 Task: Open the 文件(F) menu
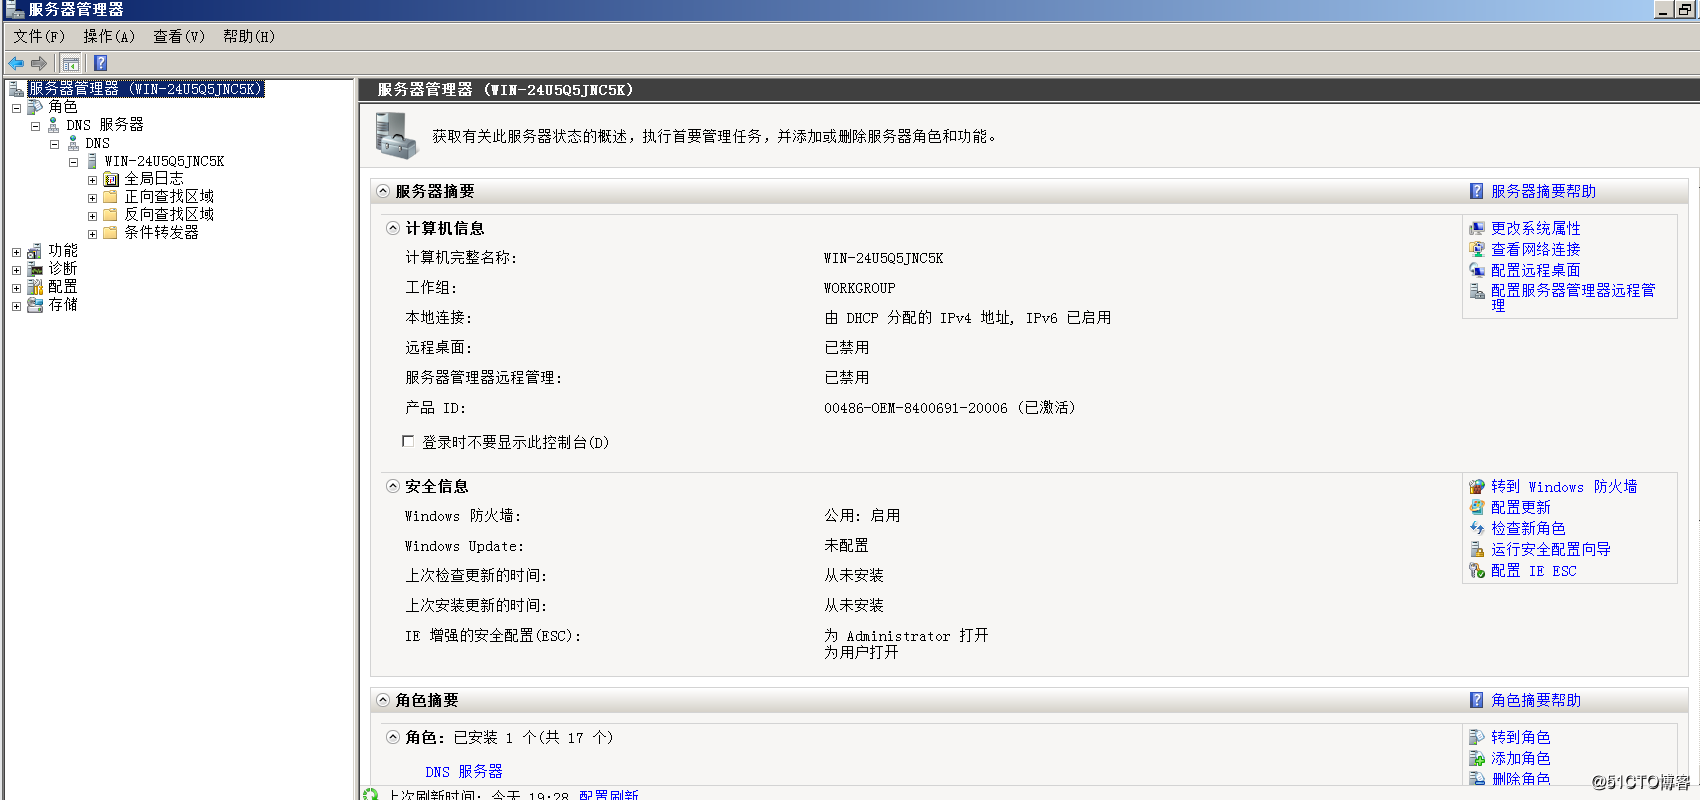(39, 36)
